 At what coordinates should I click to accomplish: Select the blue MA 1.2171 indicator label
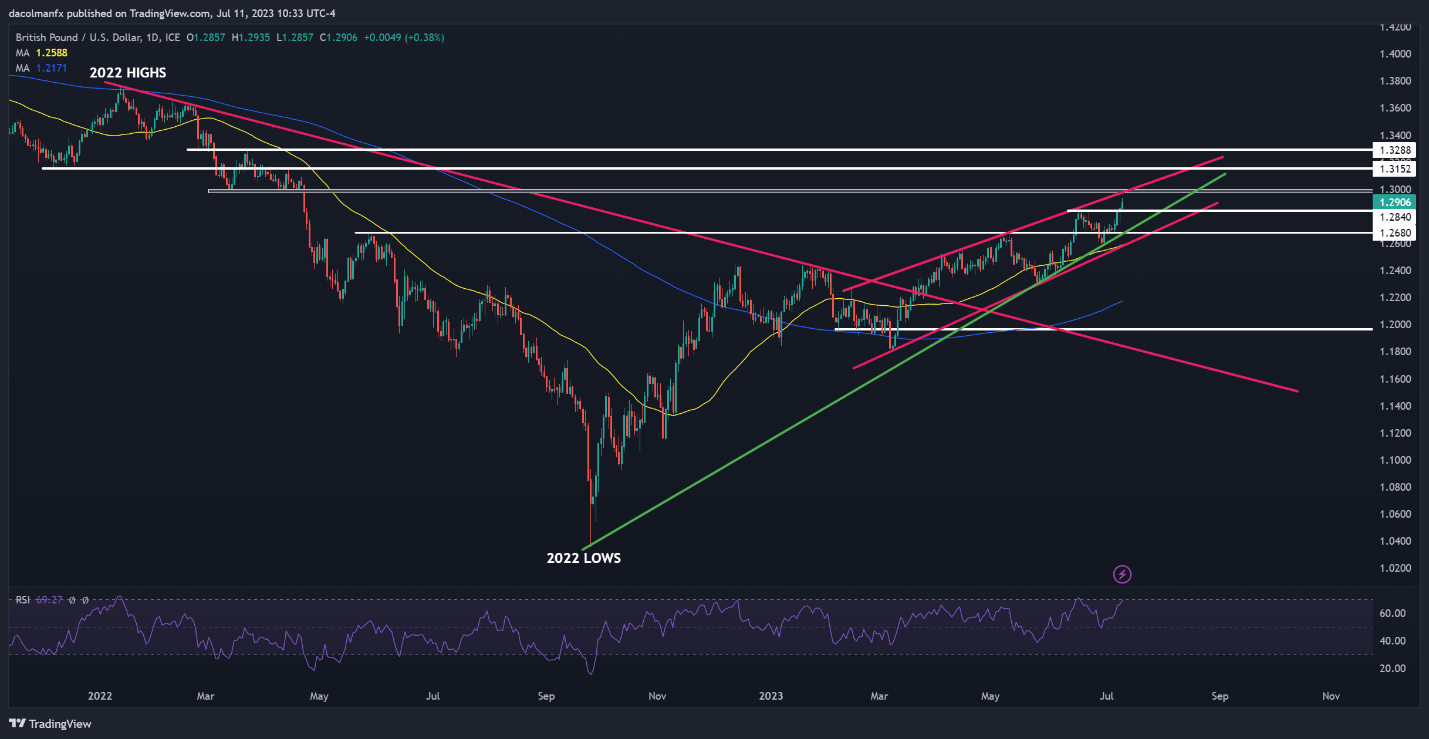pyautogui.click(x=41, y=67)
